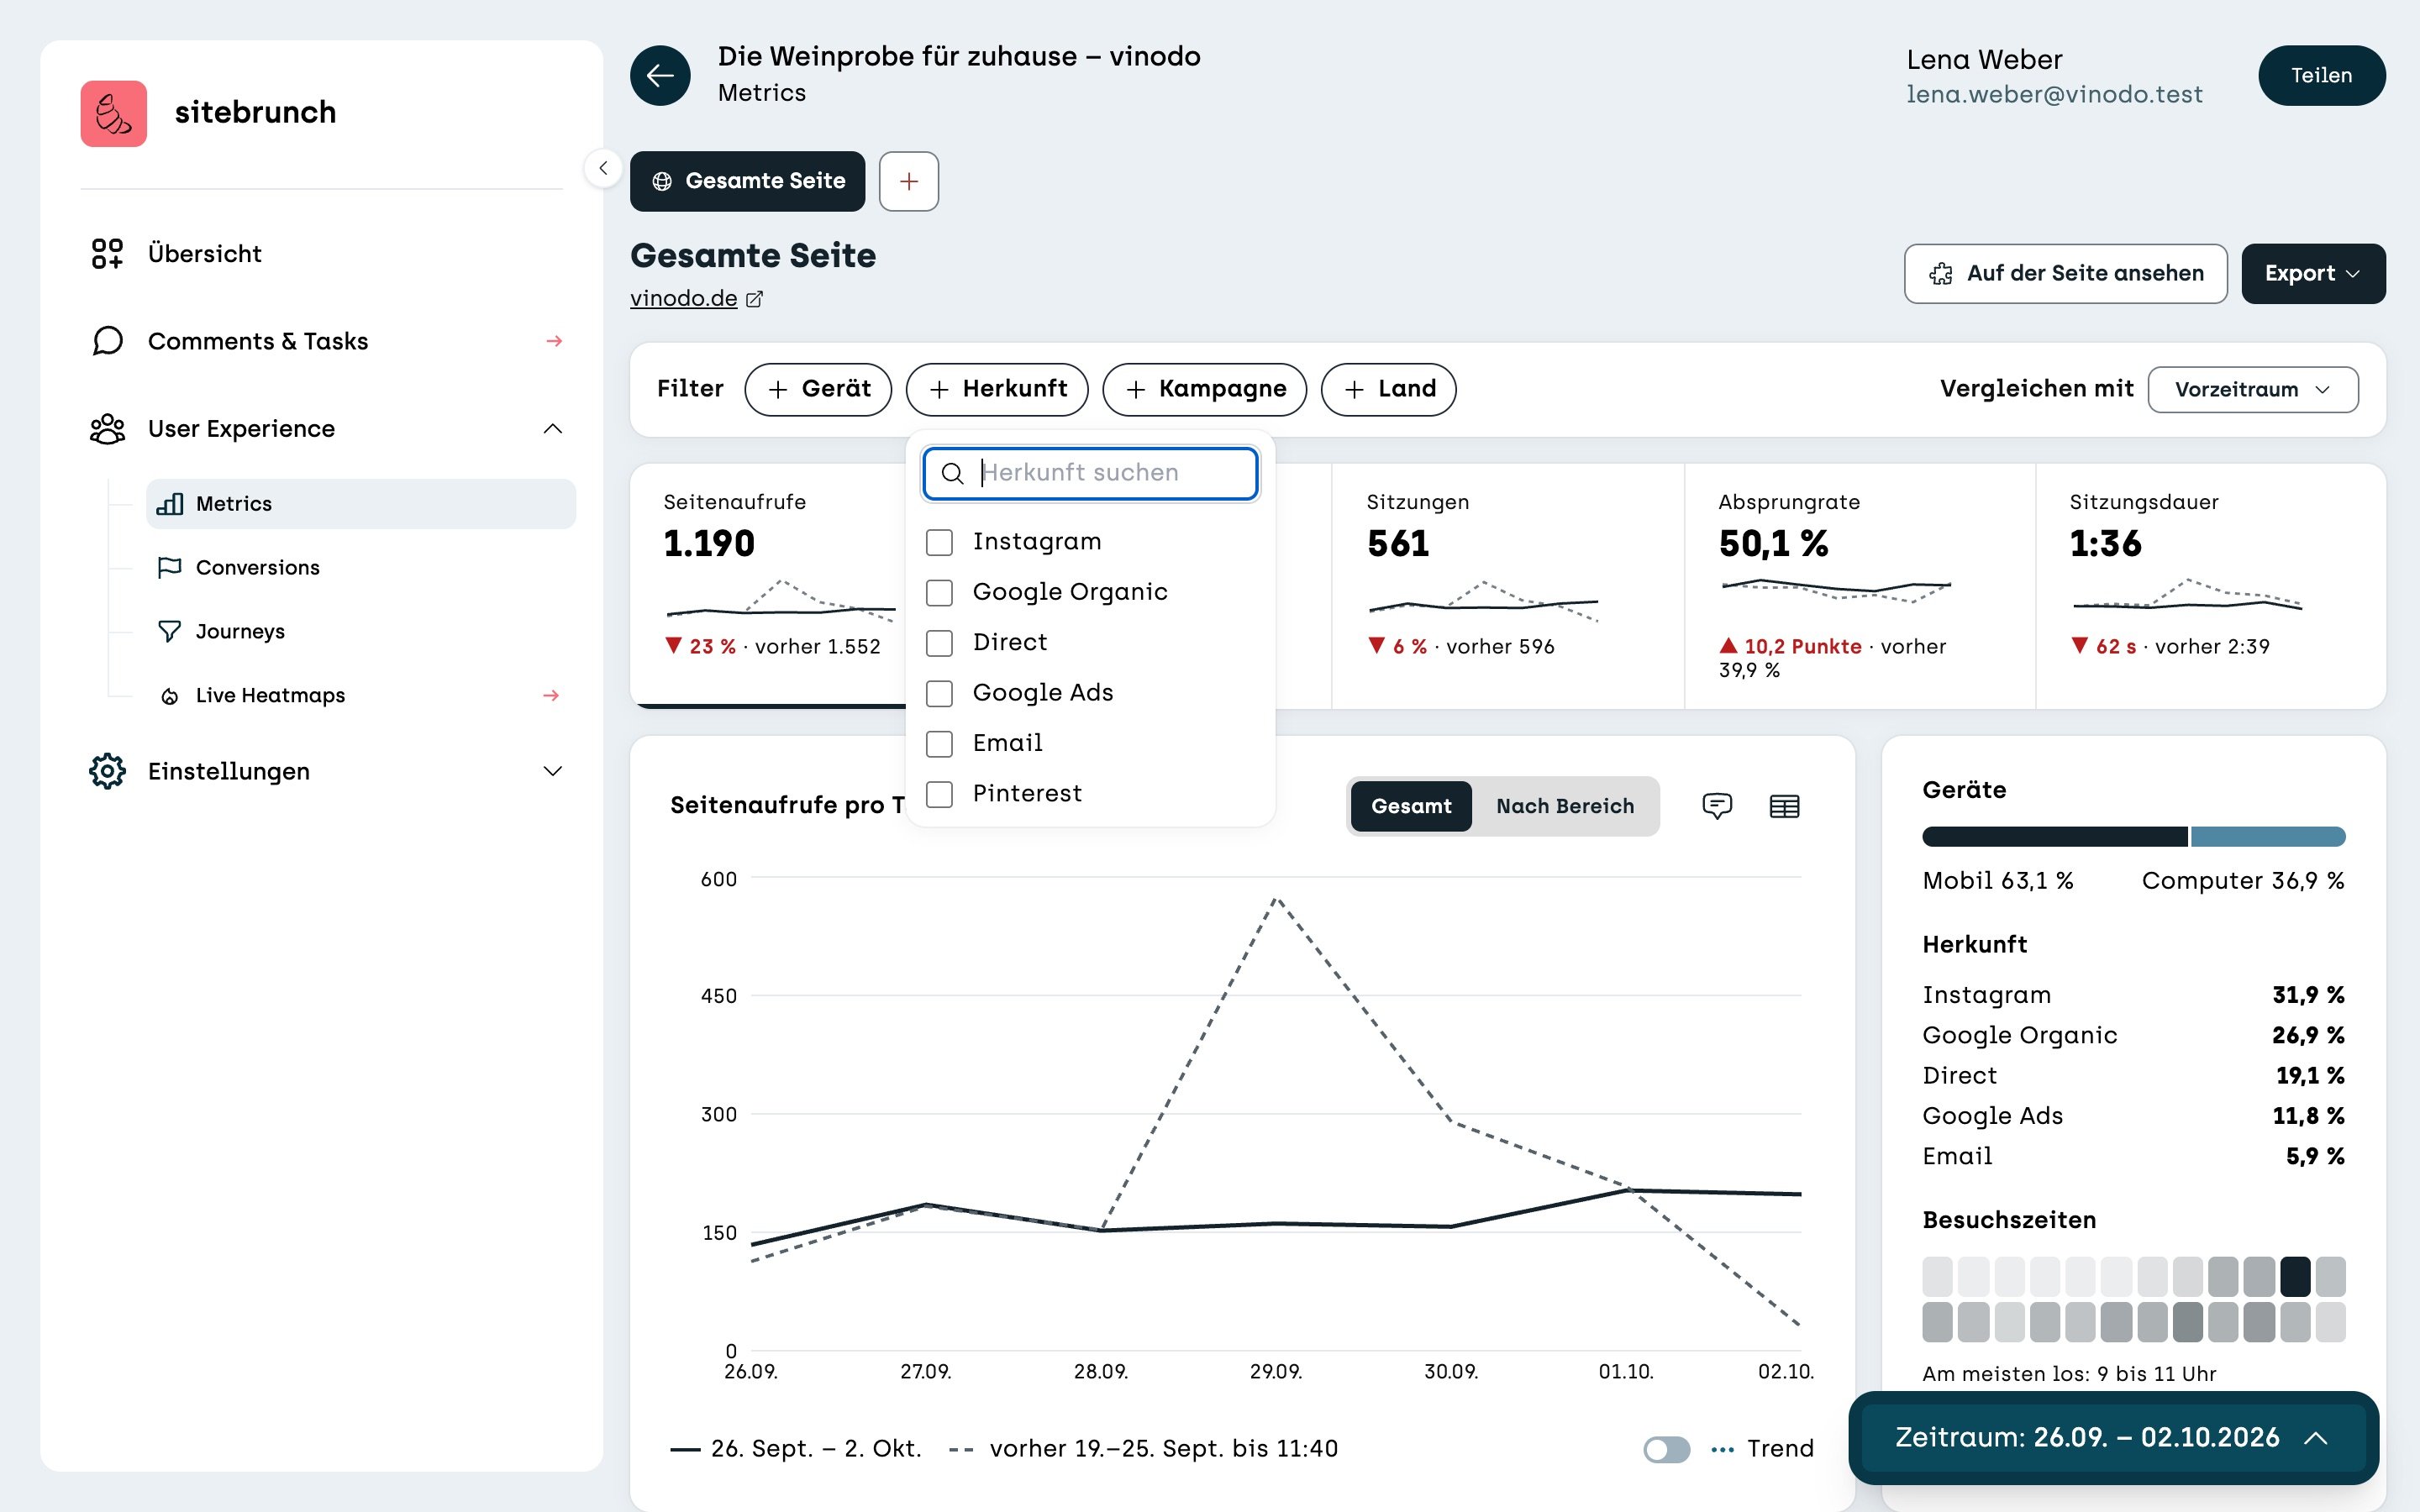Check the Pinterest checkbox
This screenshot has height=1512, width=2420.
[x=939, y=794]
